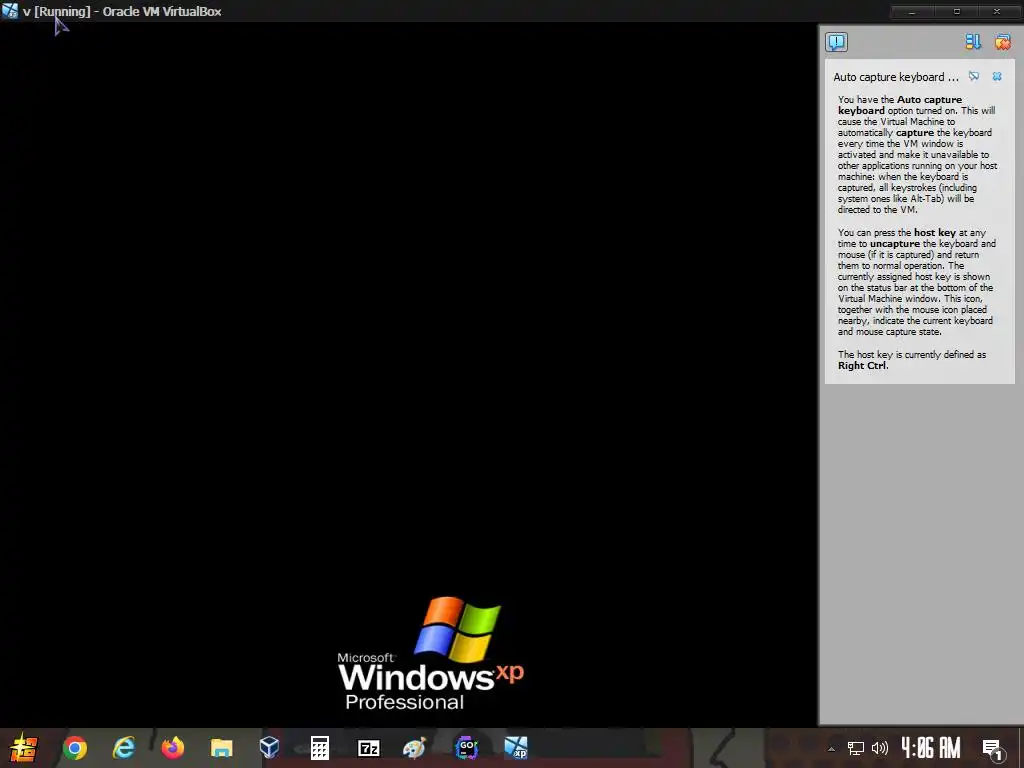Click the 'Auto capture keyboard ...' notification title
1024x768 pixels.
[896, 77]
